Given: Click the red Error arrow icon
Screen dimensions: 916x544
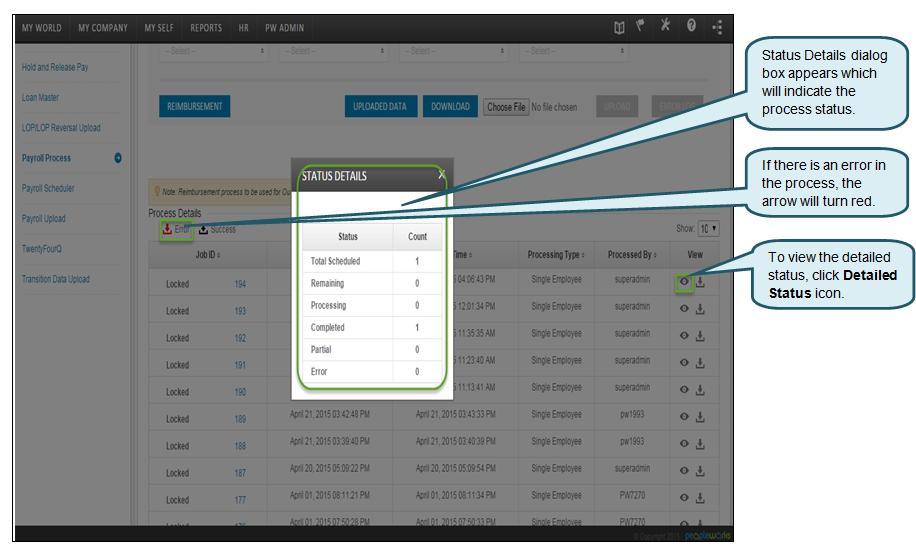Looking at the screenshot, I should [167, 229].
